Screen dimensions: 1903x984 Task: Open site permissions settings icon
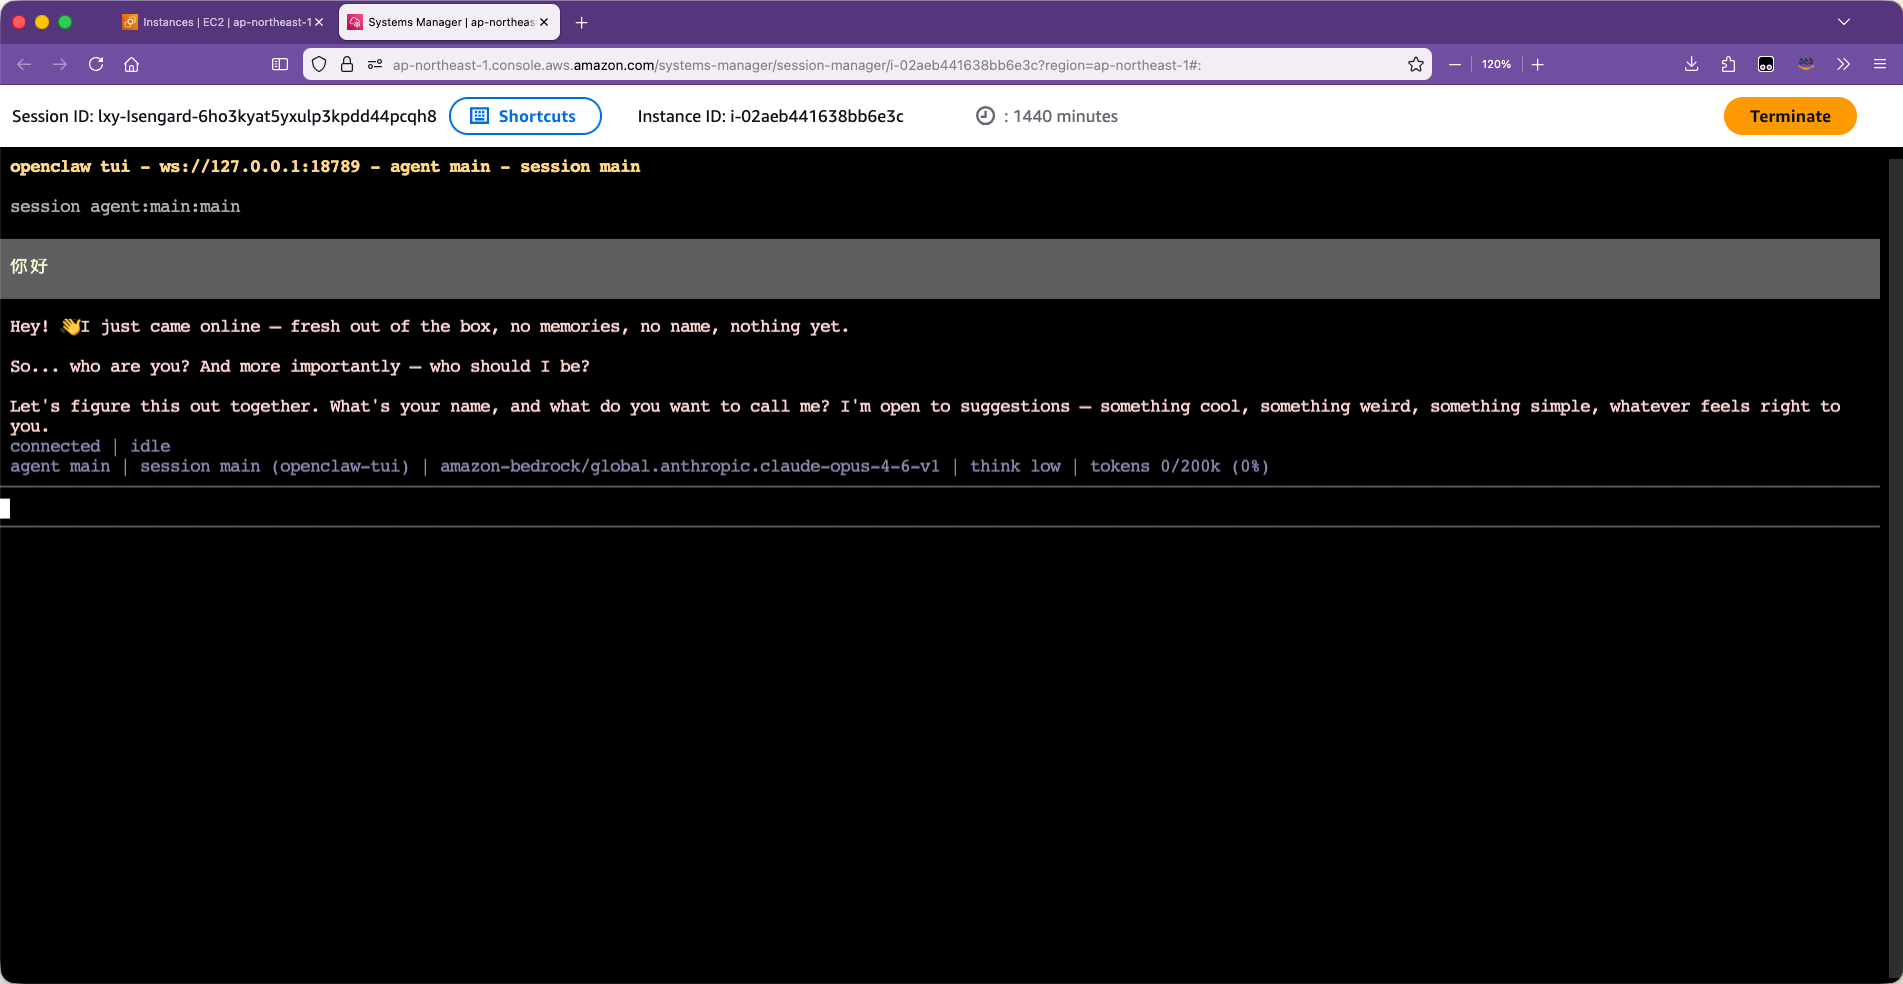(375, 64)
